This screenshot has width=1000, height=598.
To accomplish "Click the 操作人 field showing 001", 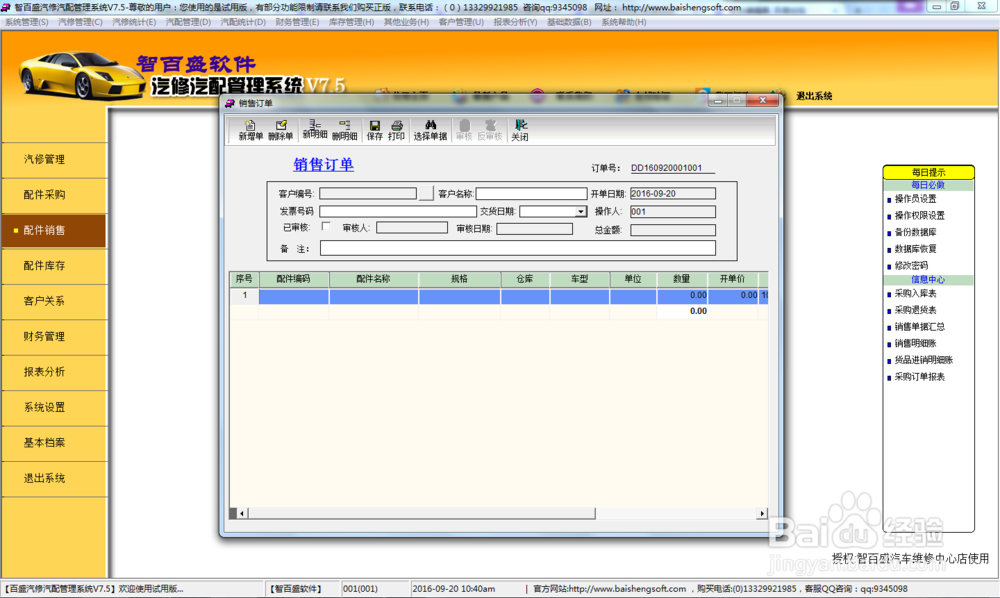I will [x=673, y=212].
